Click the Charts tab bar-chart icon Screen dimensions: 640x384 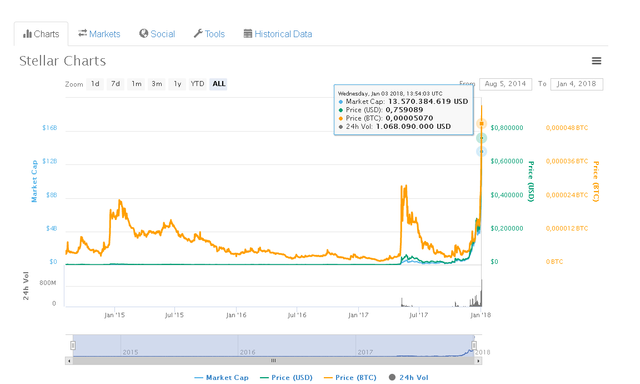pyautogui.click(x=27, y=34)
